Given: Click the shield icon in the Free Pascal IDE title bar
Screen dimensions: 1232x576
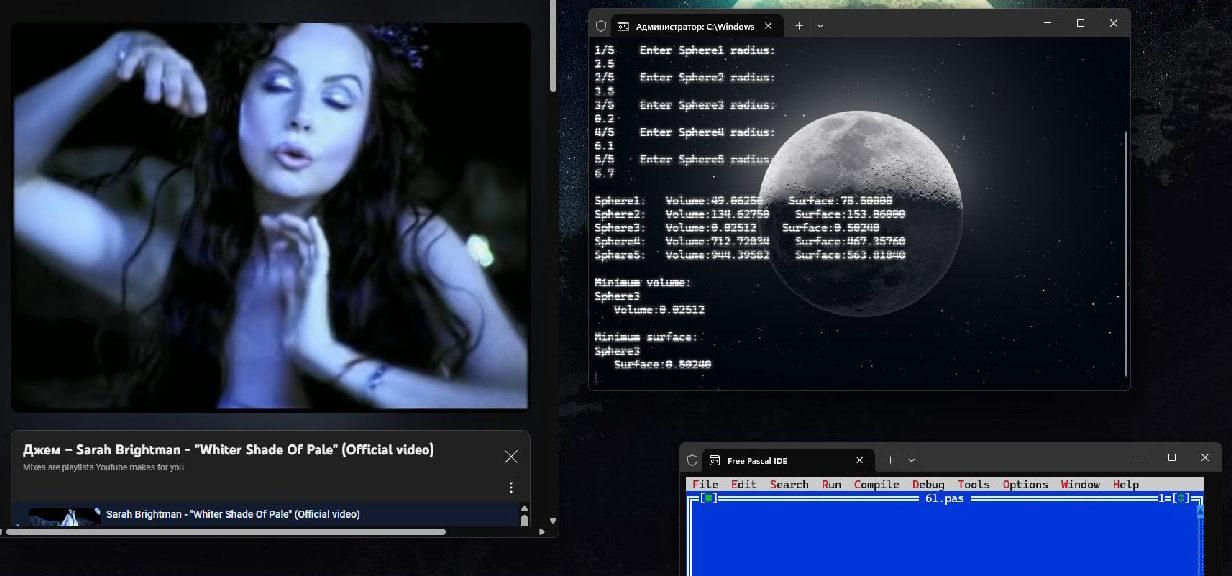Looking at the screenshot, I should [x=692, y=460].
